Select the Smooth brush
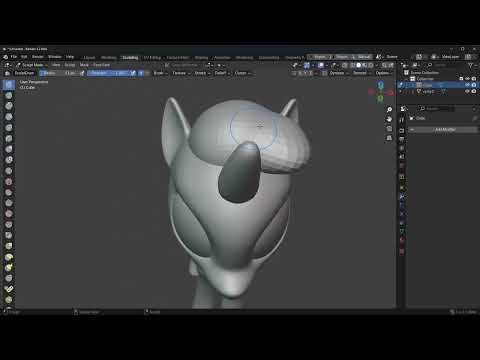Image resolution: width=480 pixels, height=360 pixels. click(9, 182)
